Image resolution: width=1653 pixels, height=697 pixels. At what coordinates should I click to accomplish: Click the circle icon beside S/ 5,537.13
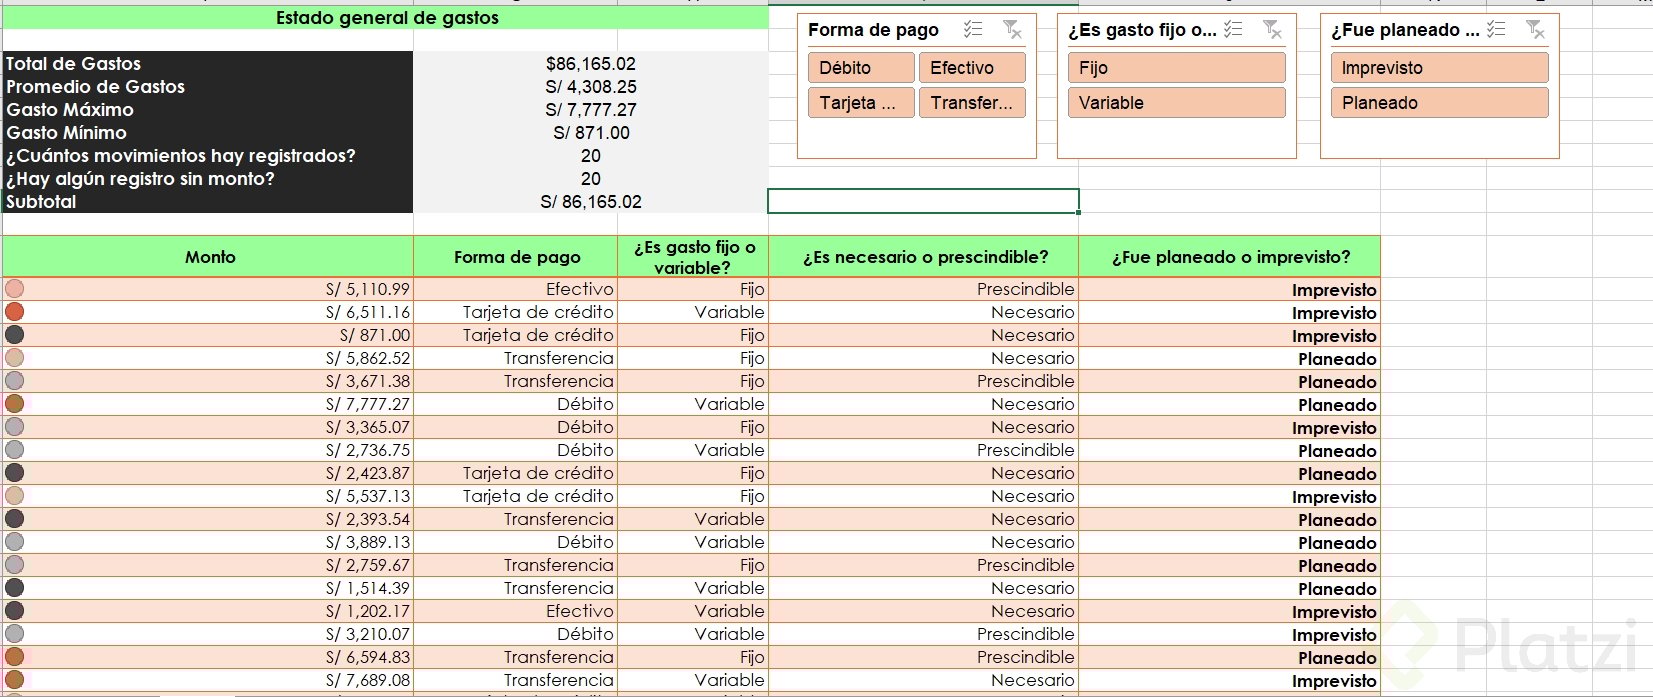click(x=15, y=496)
